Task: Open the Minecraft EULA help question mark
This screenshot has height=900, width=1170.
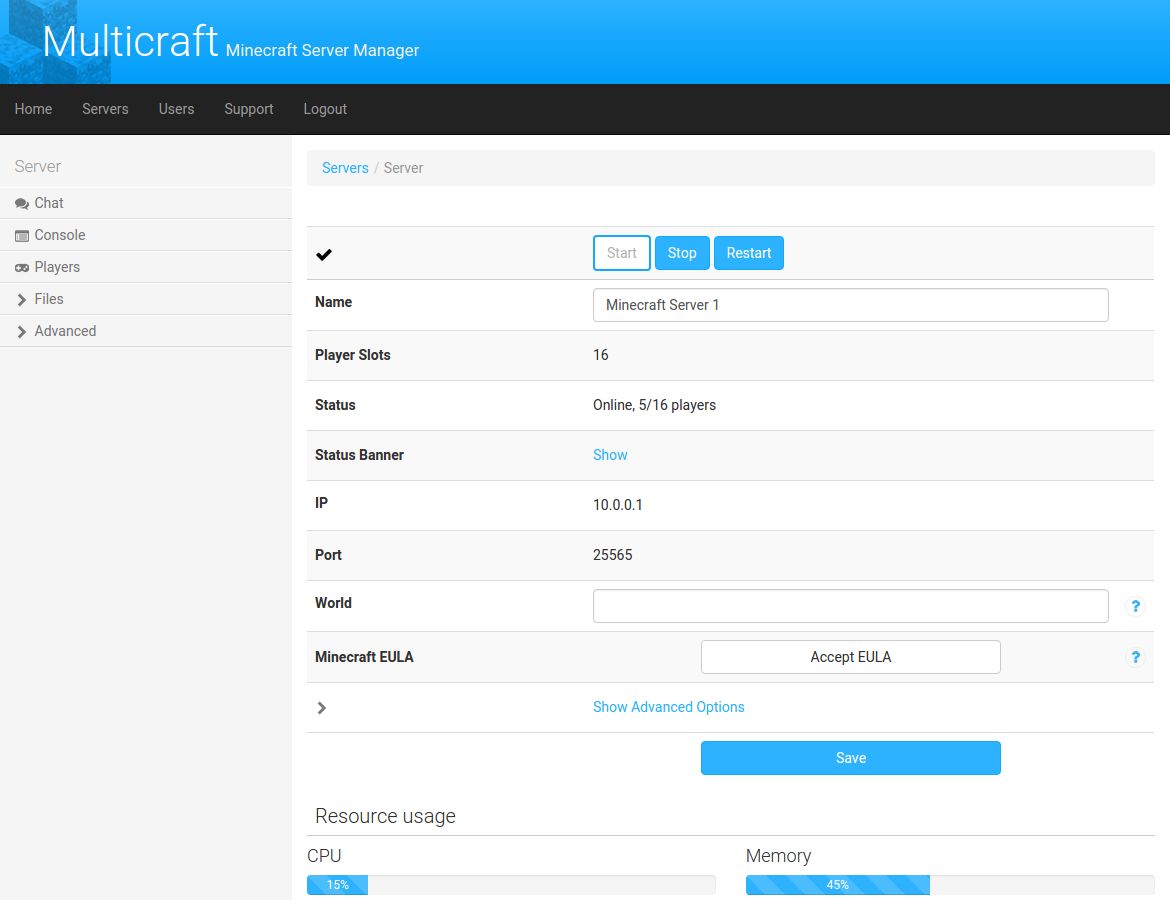Action: tap(1135, 657)
